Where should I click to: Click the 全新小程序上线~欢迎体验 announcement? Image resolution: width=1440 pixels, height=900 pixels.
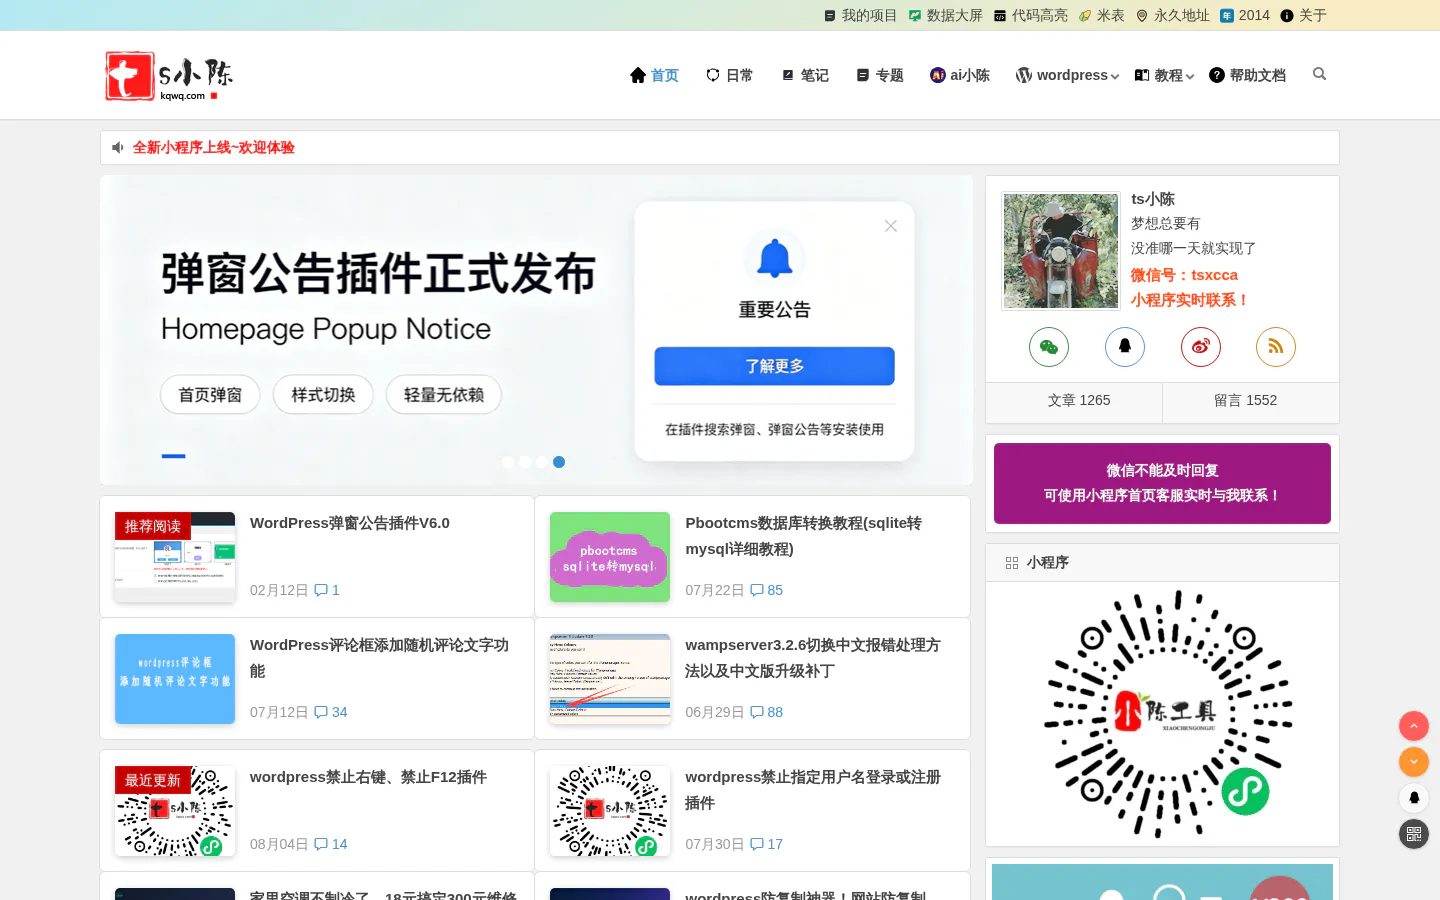coord(214,148)
